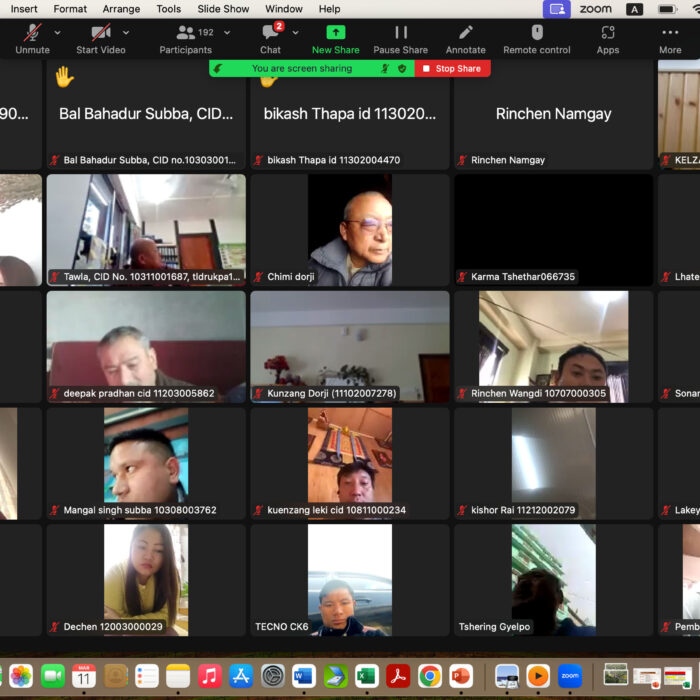
Task: Open Notes app in Dock
Action: pos(178,676)
